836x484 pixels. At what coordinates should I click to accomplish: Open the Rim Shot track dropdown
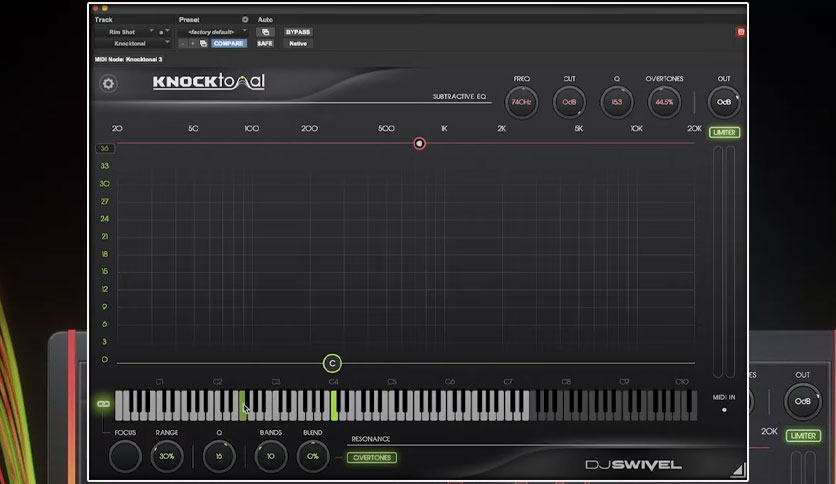(x=126, y=32)
